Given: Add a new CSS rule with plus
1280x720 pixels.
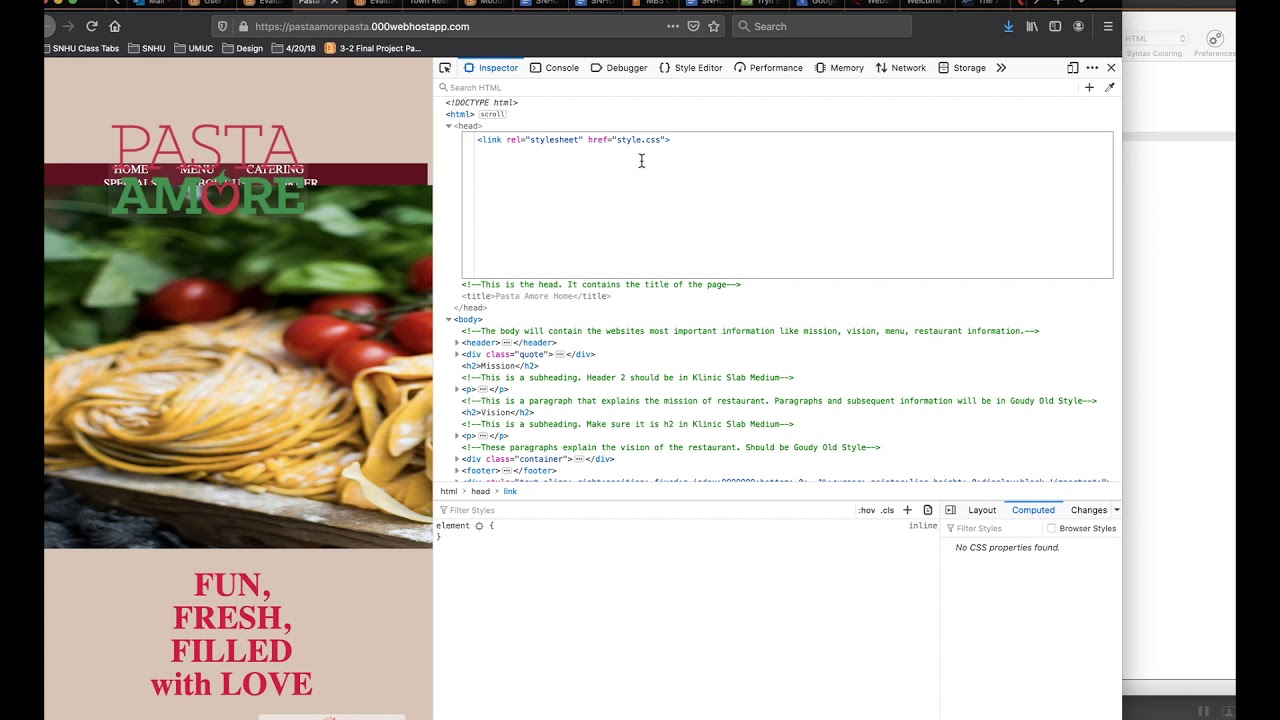Looking at the screenshot, I should pos(907,510).
